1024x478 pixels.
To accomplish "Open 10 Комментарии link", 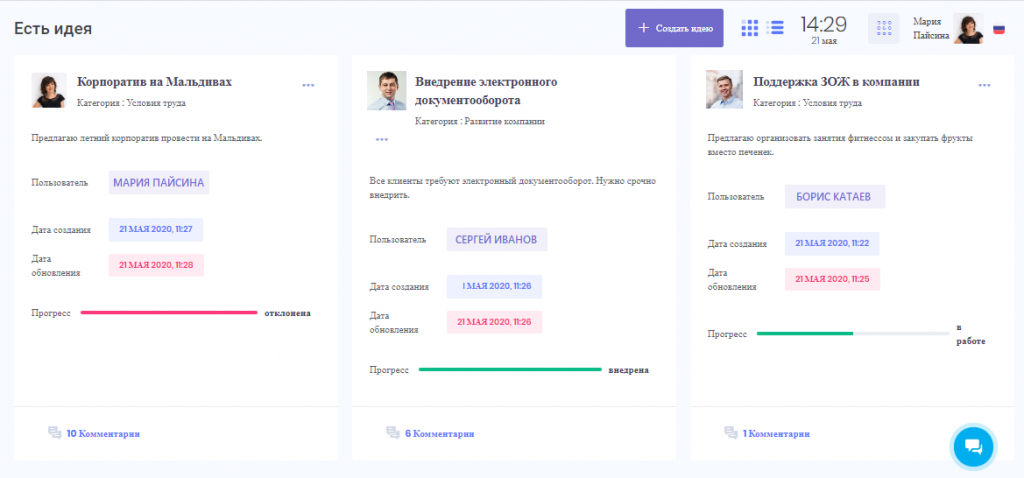I will point(103,434).
